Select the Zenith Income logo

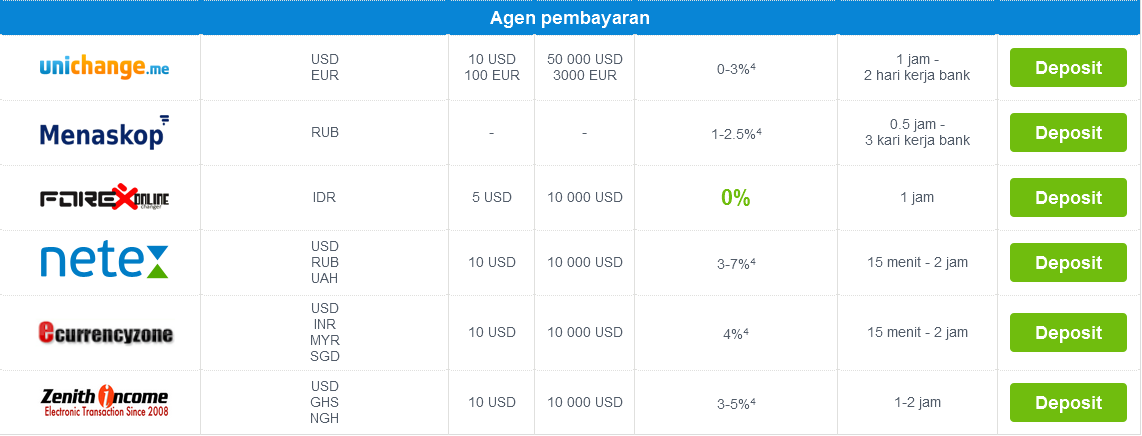tap(104, 403)
